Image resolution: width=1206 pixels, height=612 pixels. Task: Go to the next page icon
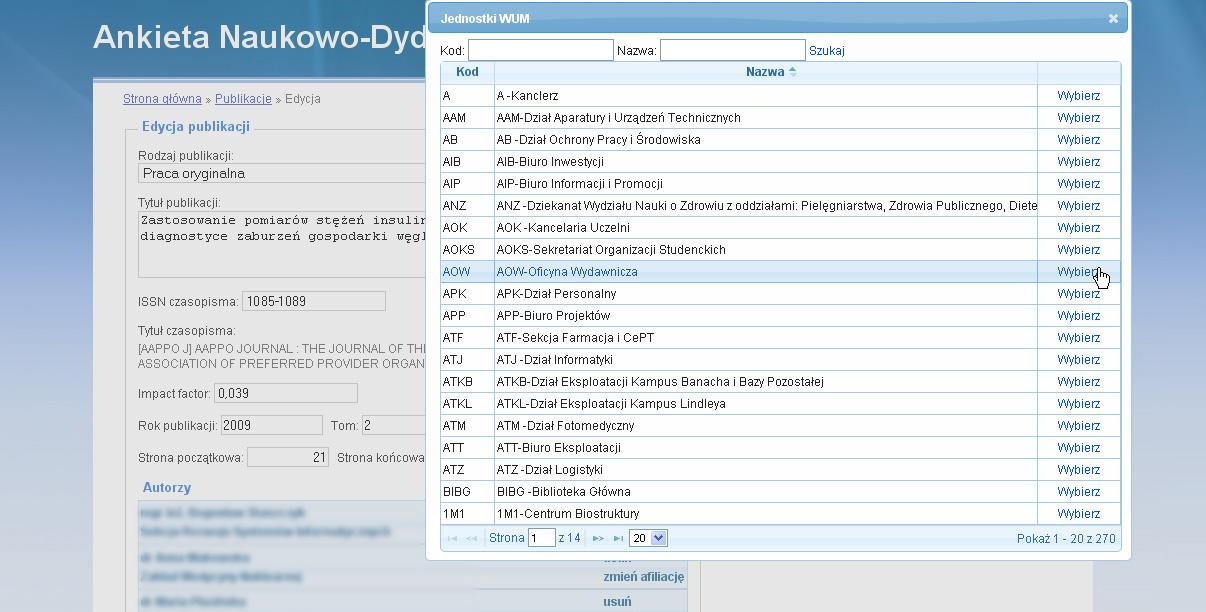[x=598, y=538]
